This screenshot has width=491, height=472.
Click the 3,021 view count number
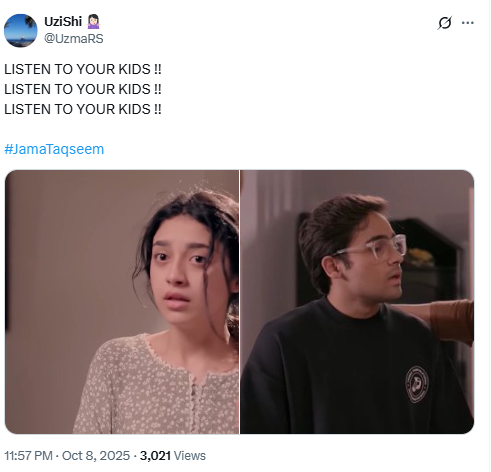click(x=155, y=456)
